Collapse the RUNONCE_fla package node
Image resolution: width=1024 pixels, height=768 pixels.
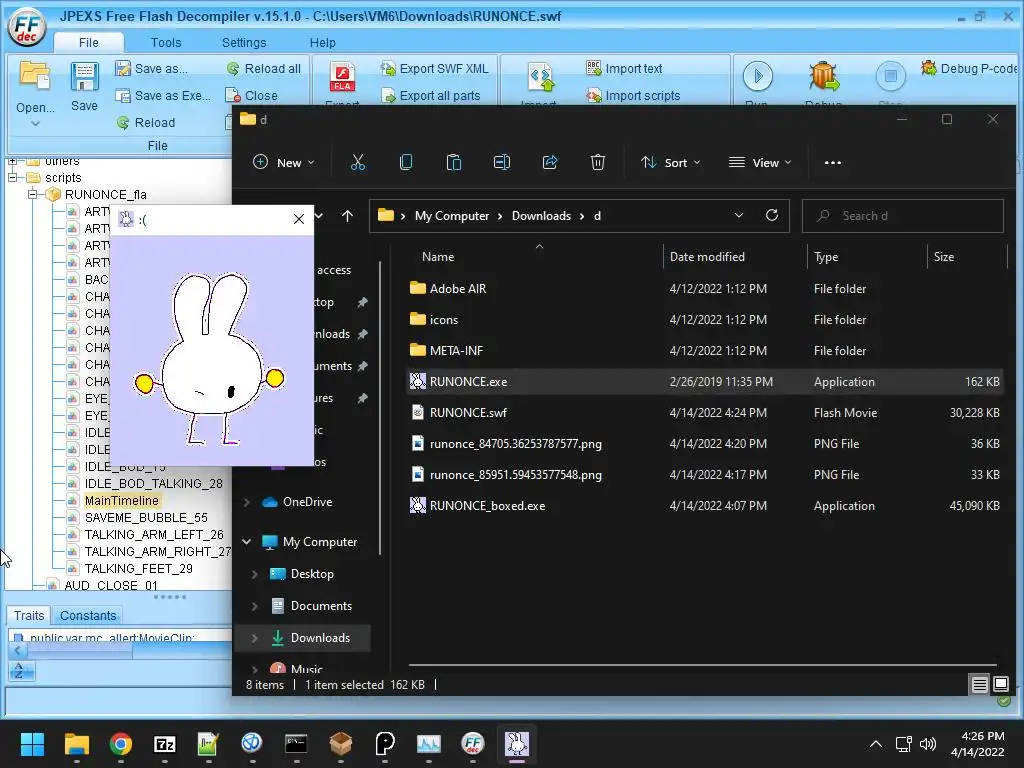[32, 194]
